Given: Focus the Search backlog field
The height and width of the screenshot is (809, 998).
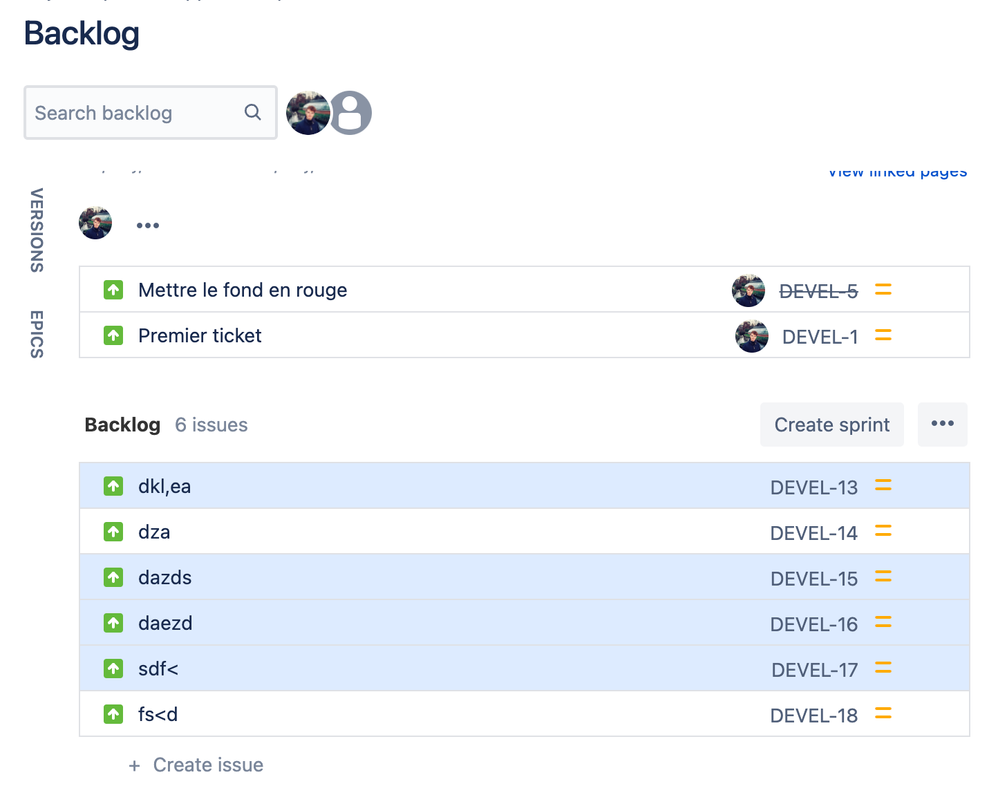Looking at the screenshot, I should [150, 113].
